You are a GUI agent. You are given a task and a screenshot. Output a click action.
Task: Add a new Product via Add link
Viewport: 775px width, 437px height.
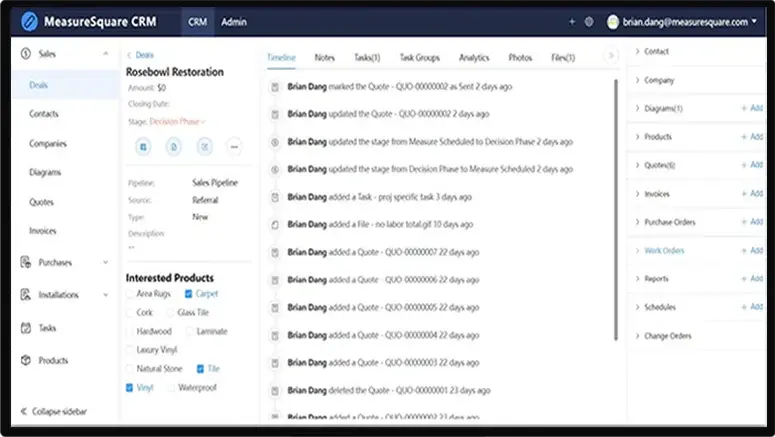(x=752, y=136)
